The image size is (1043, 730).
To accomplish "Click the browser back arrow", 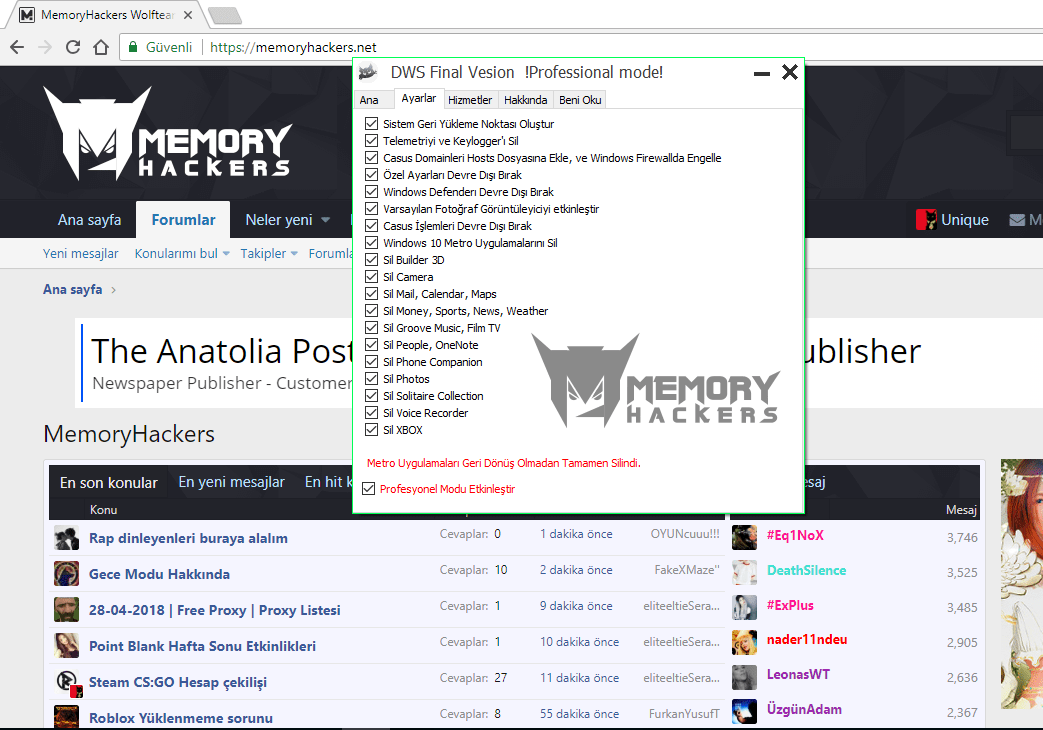I will (17, 47).
